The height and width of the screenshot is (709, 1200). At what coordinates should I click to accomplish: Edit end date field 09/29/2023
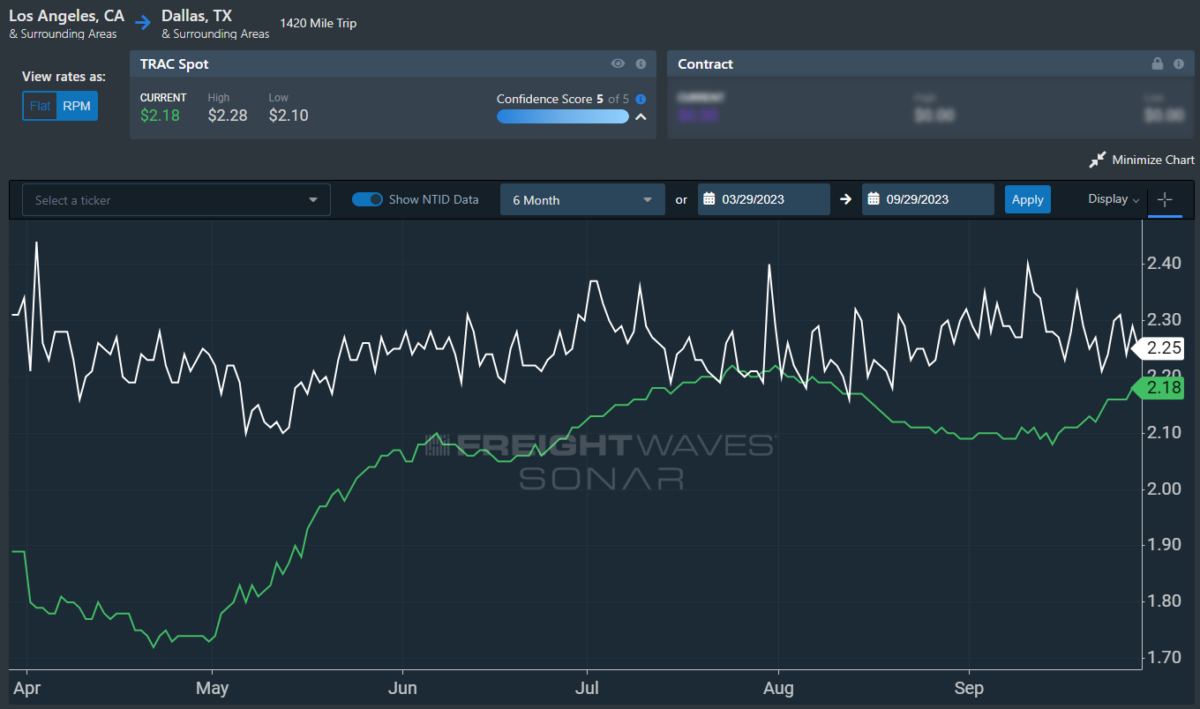pos(928,199)
